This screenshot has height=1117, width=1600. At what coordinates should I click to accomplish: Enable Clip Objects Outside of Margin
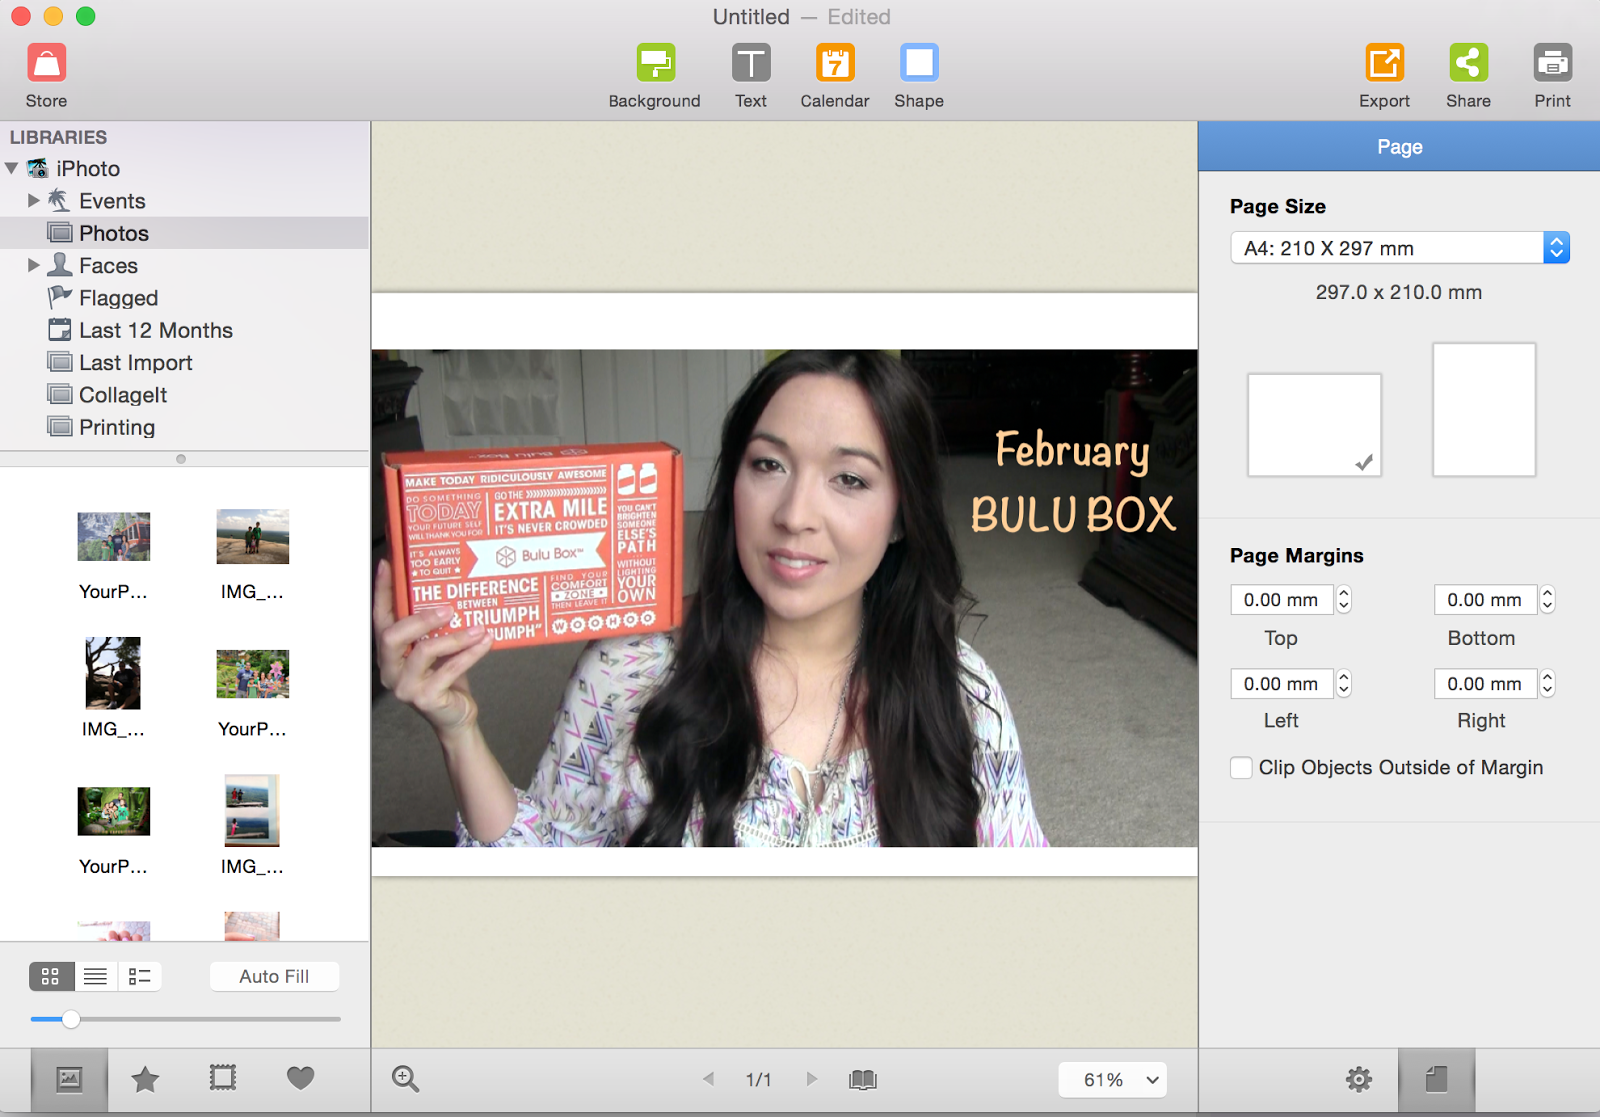(x=1241, y=768)
